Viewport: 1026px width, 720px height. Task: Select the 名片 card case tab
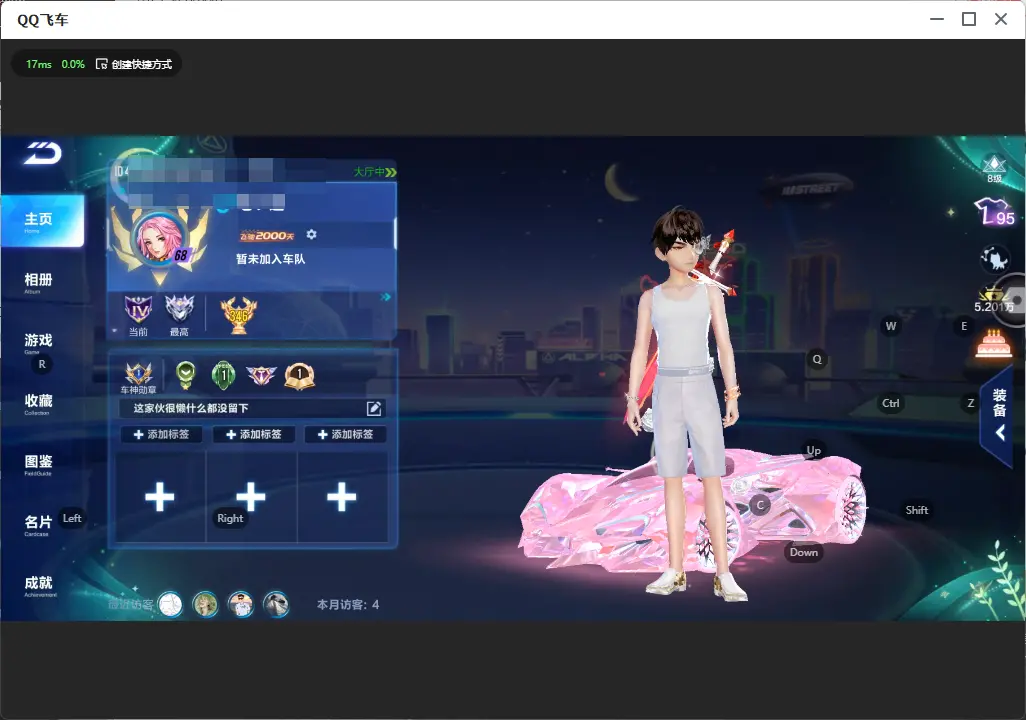click(x=38, y=524)
